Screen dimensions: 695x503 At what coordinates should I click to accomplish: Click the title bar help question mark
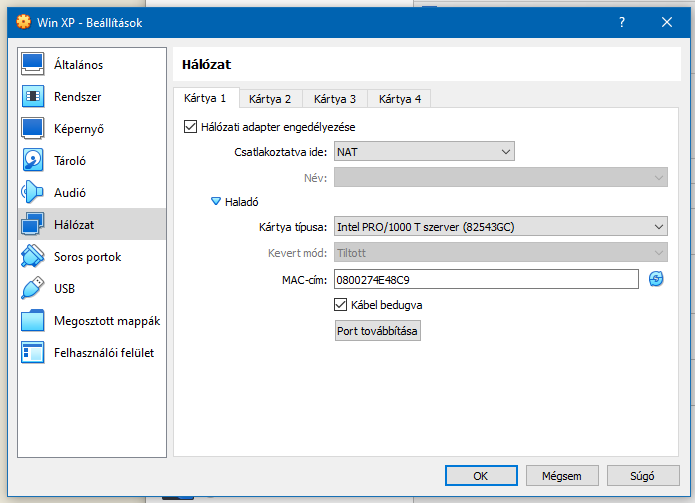622,22
